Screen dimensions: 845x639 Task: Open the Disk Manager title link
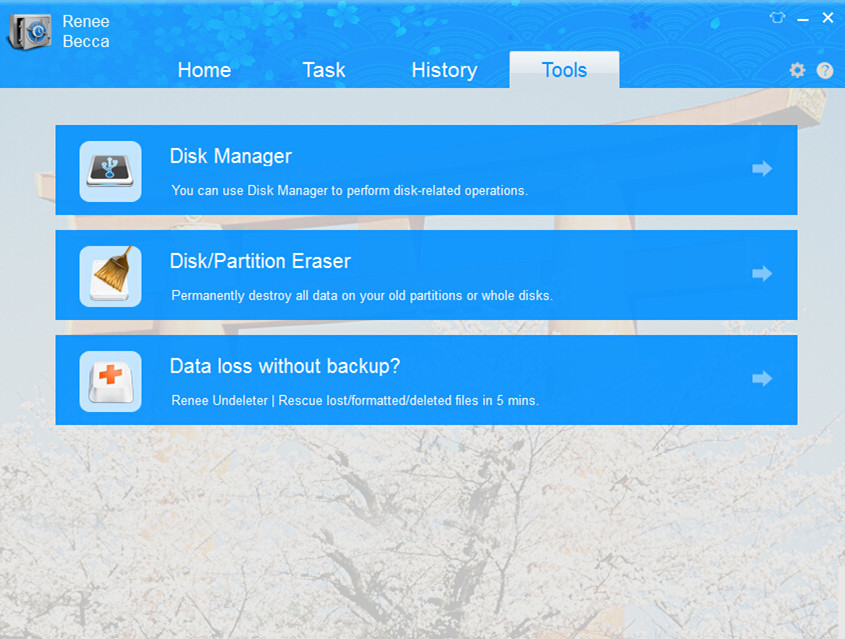231,156
